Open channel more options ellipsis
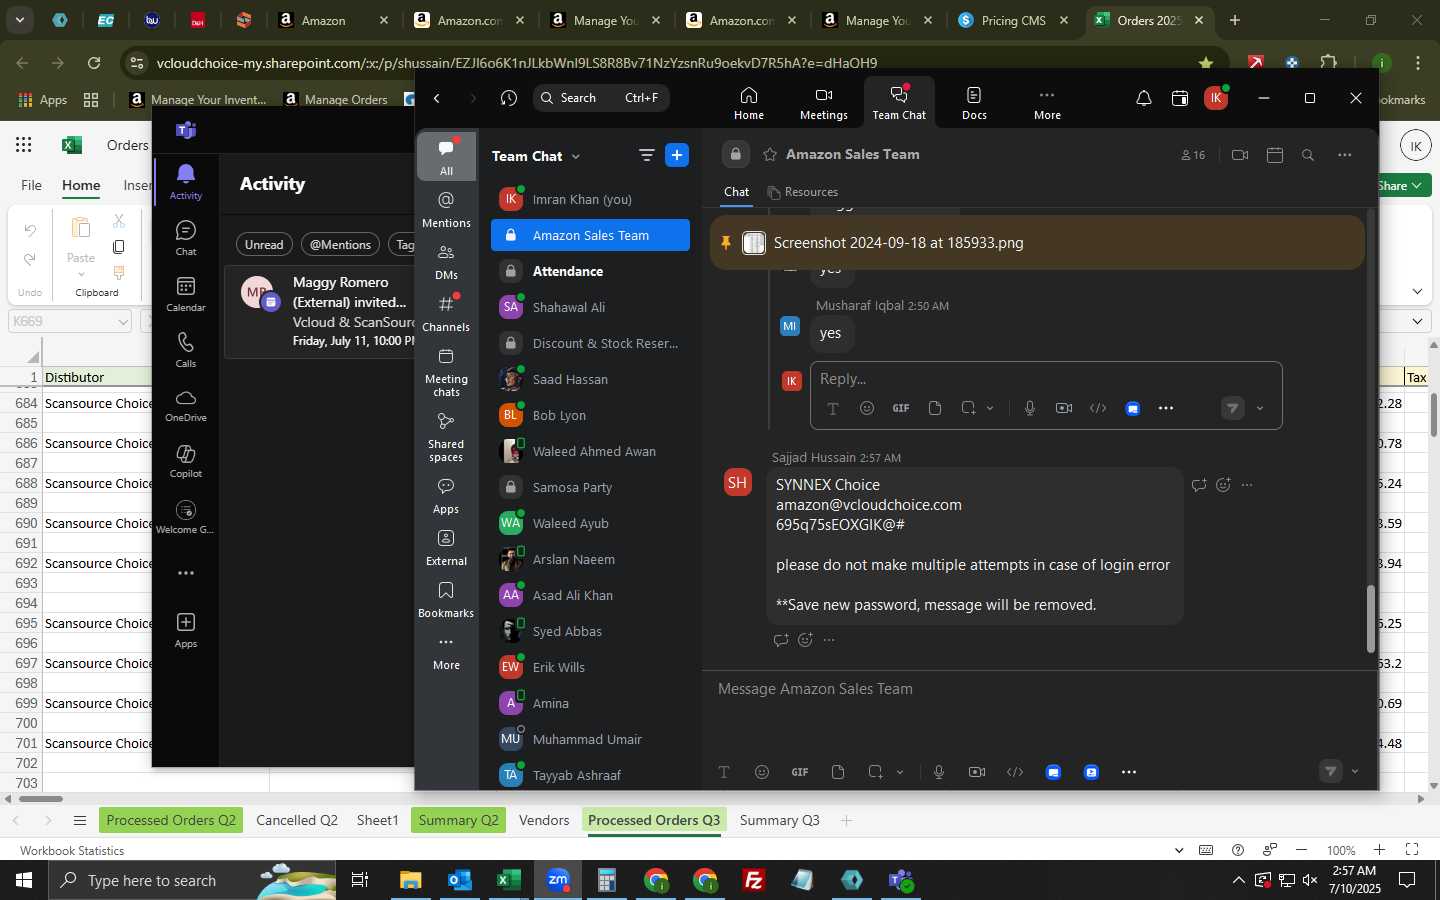 (x=1345, y=155)
